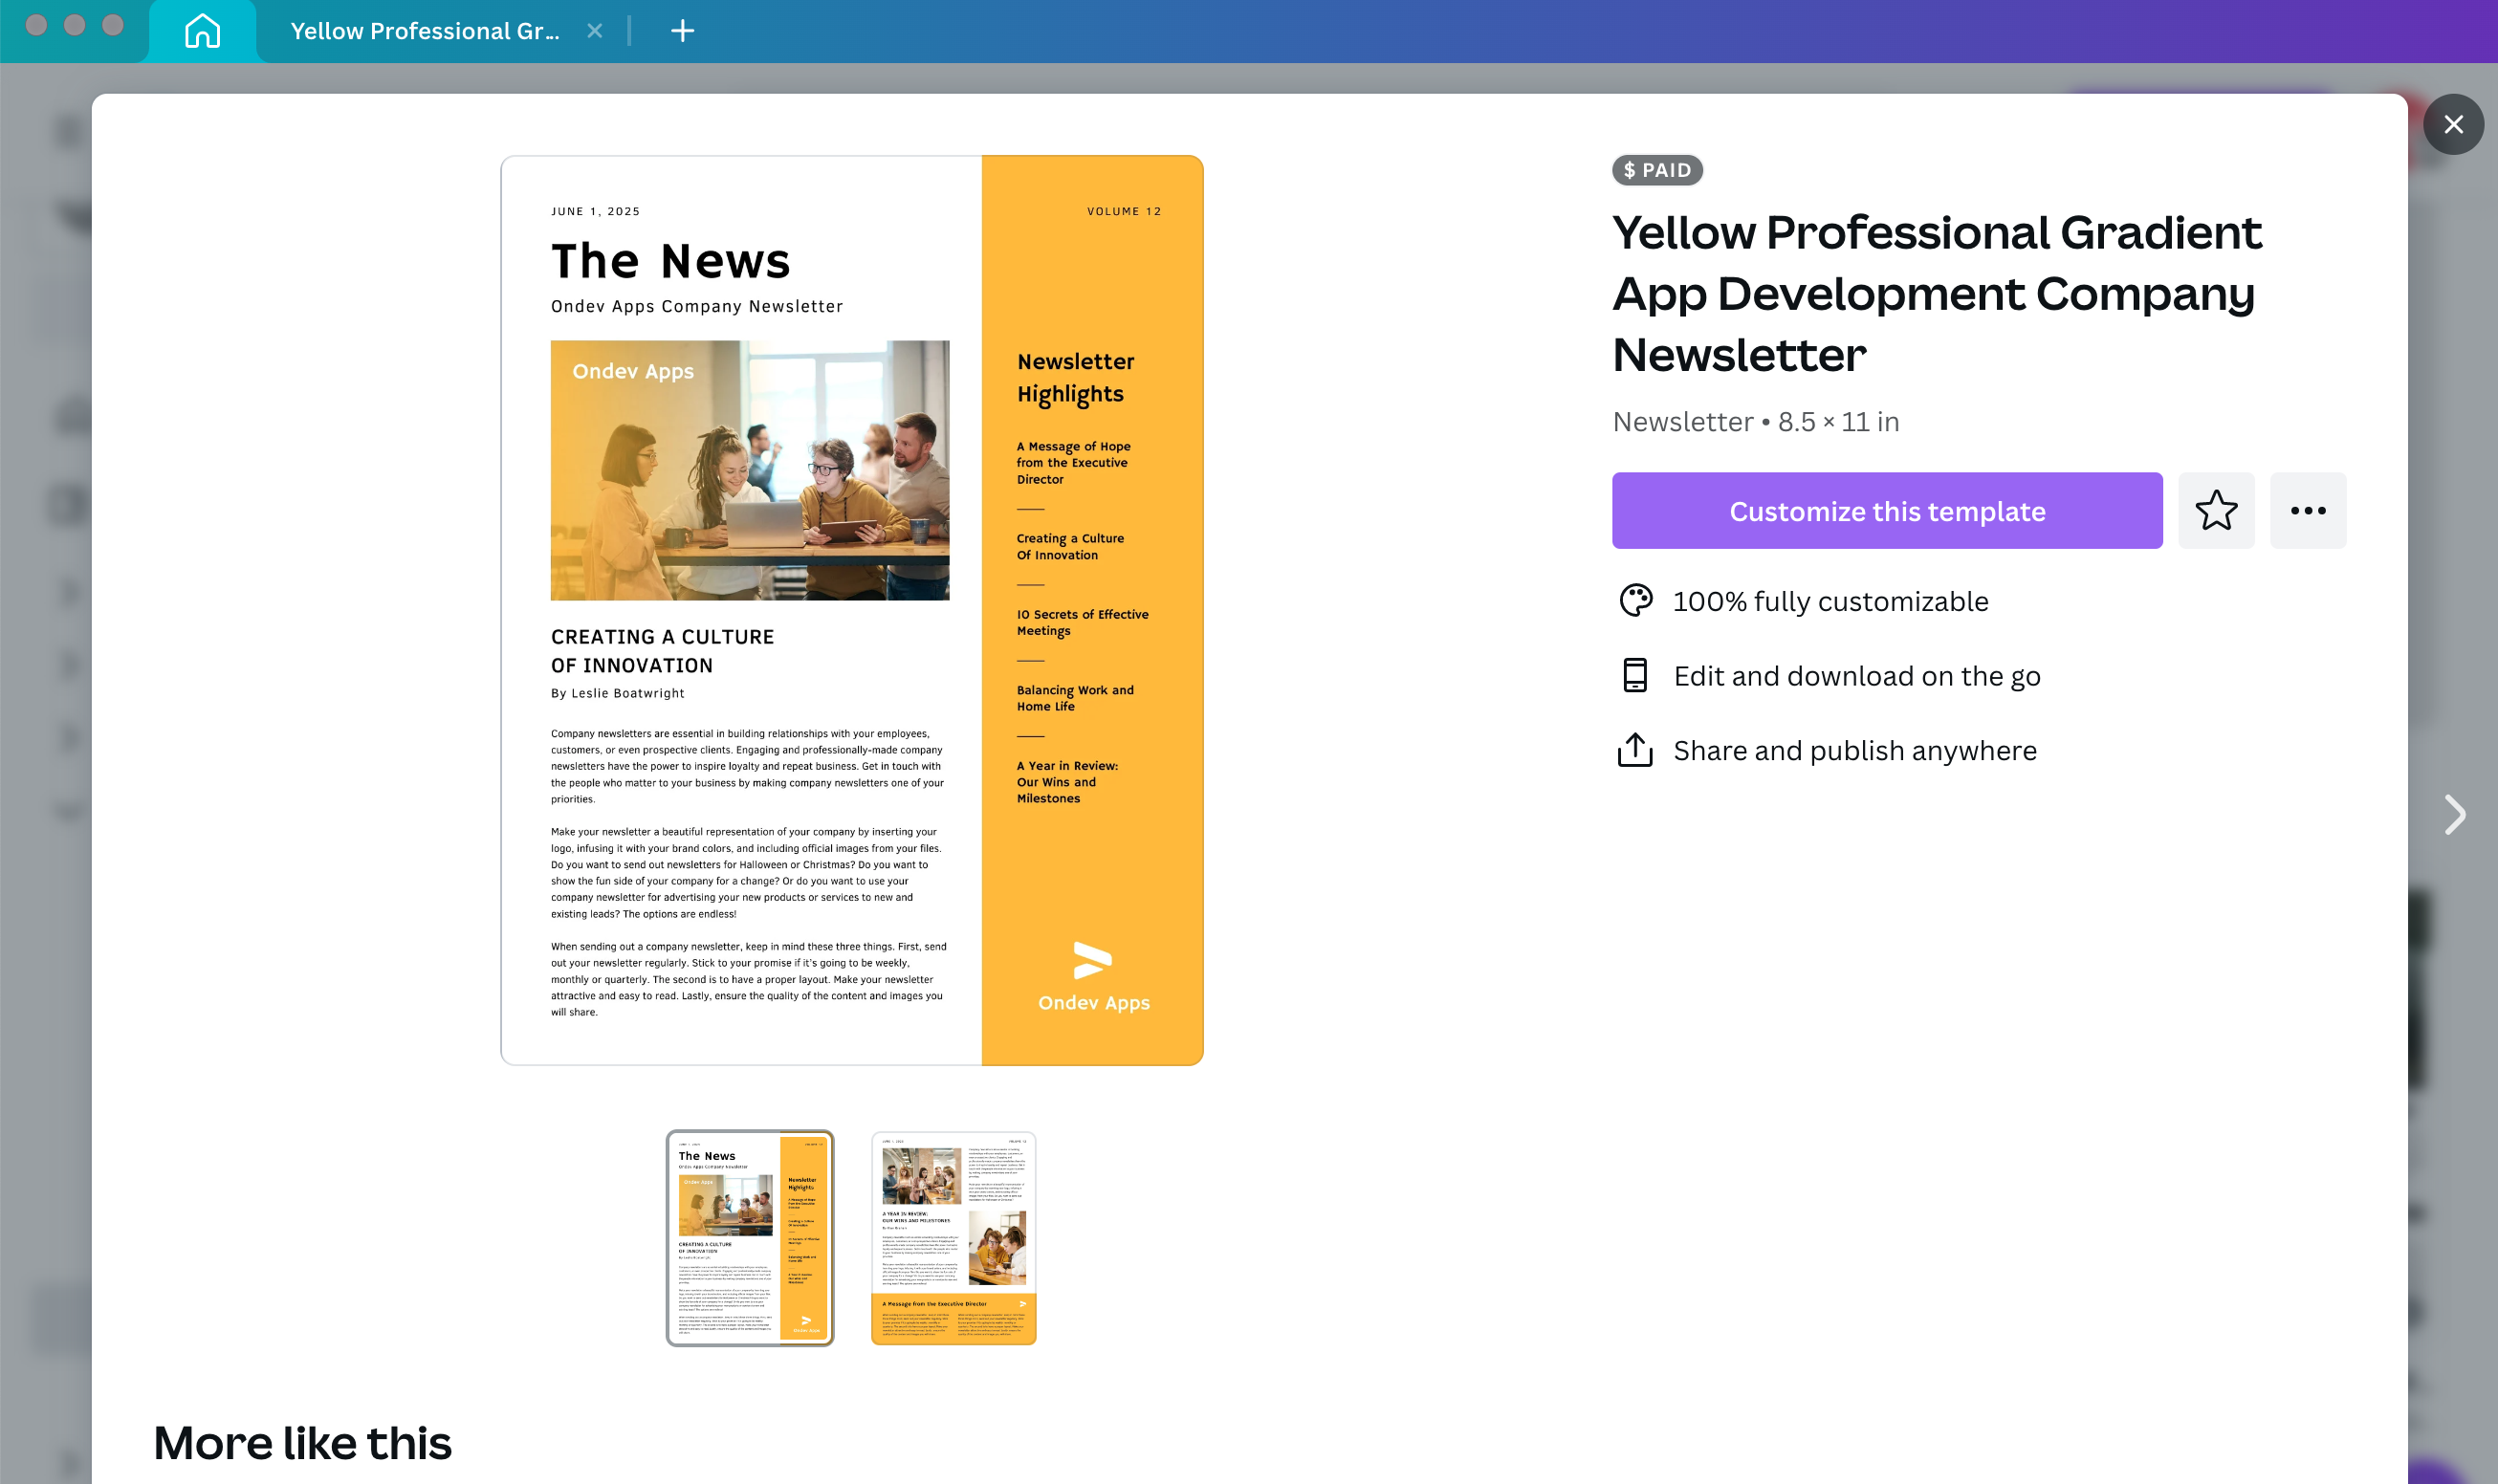Open the three-dot more options menu
This screenshot has width=2498, height=1484.
pos(2307,511)
